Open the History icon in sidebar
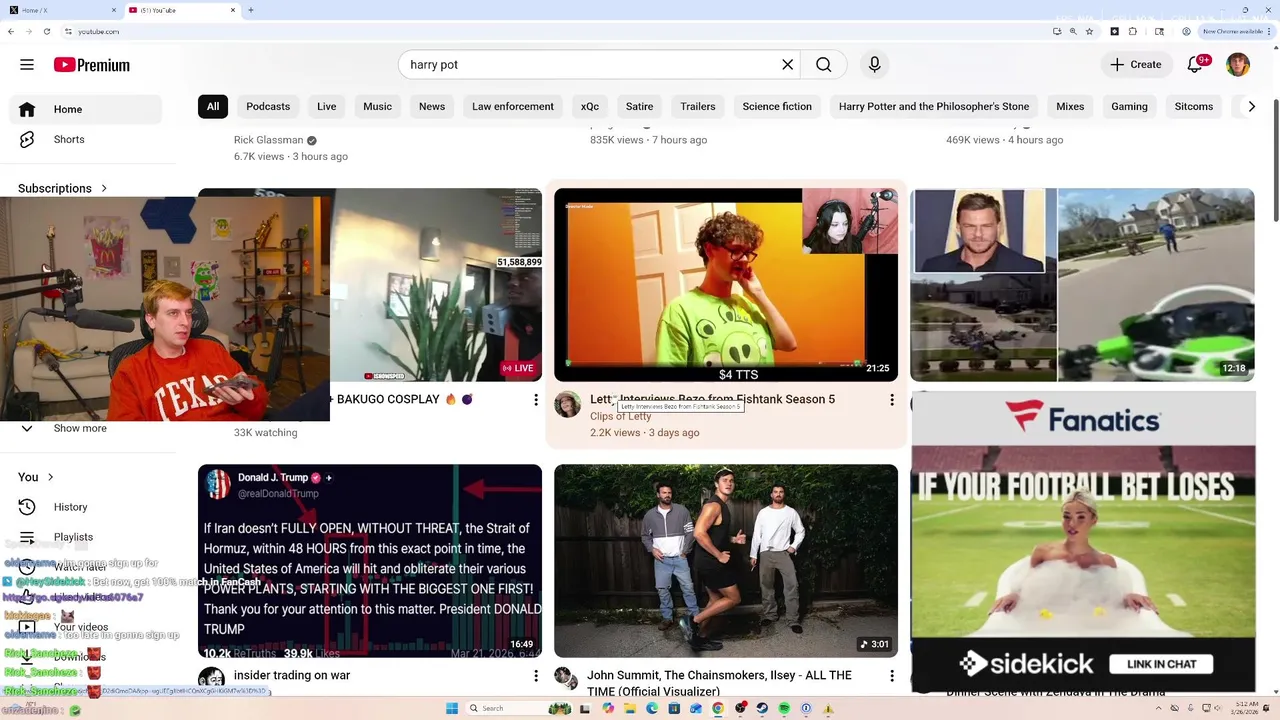 tap(27, 507)
